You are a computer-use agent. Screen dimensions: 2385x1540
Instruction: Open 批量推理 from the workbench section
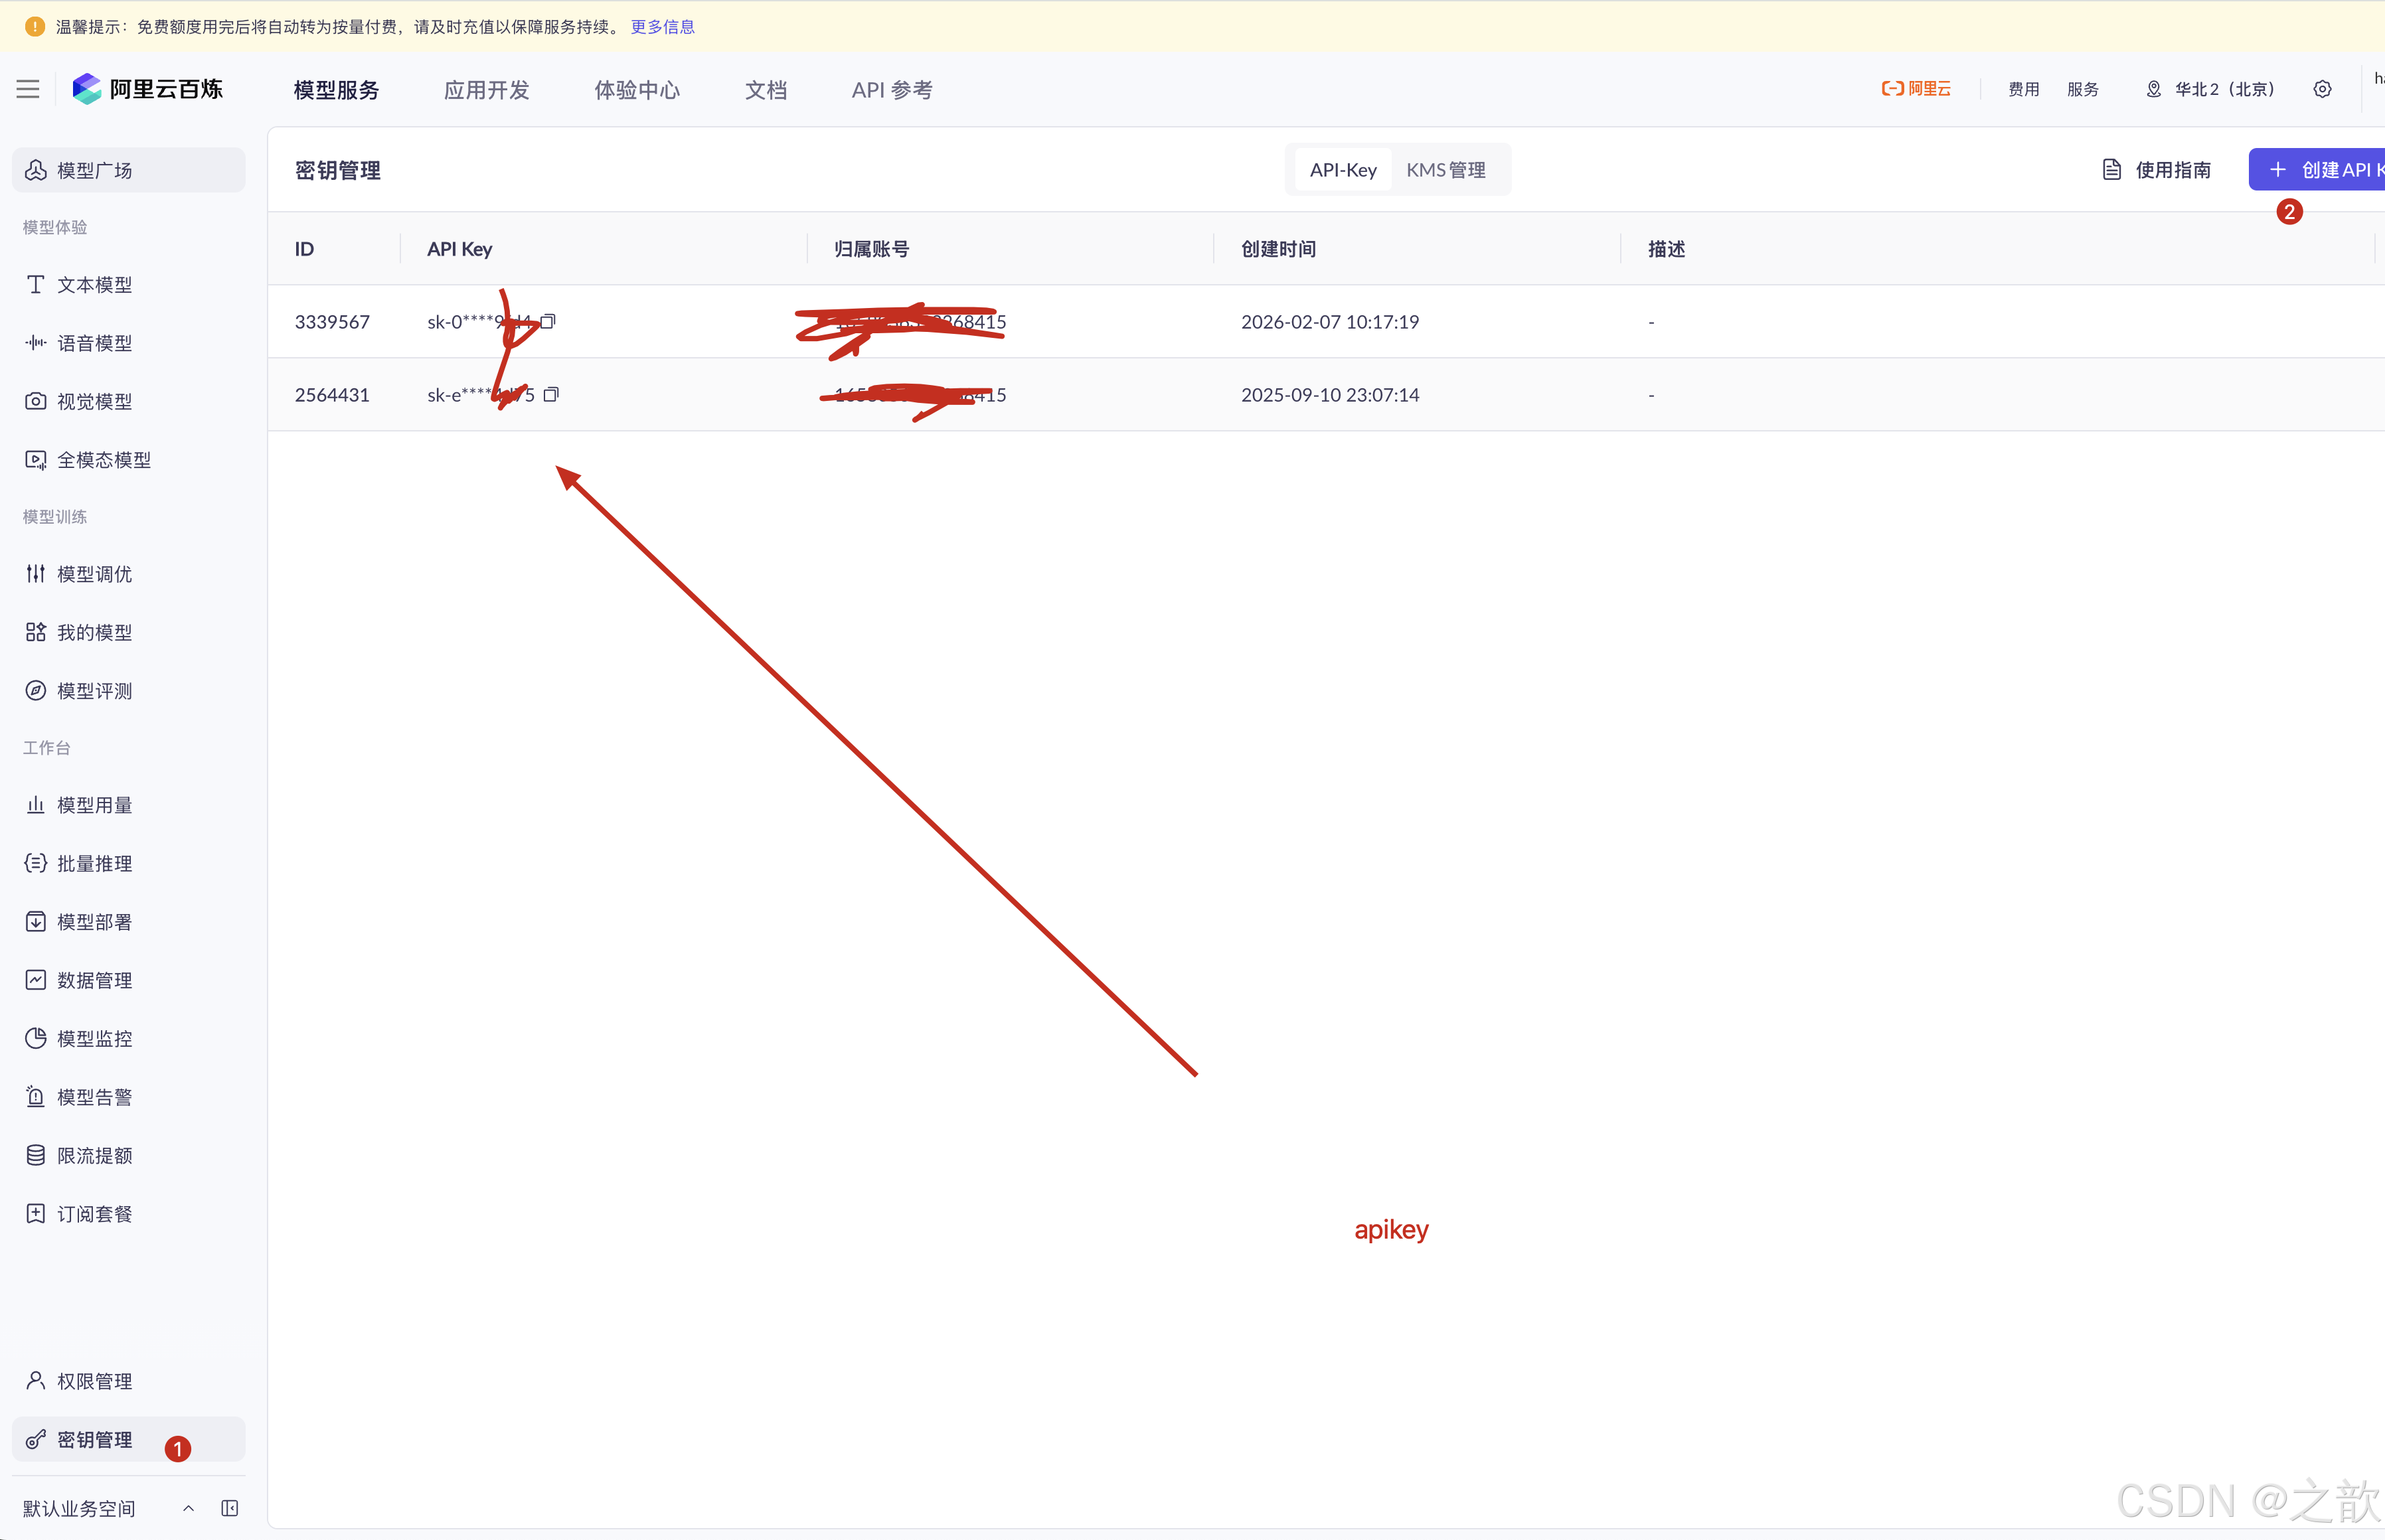click(93, 863)
